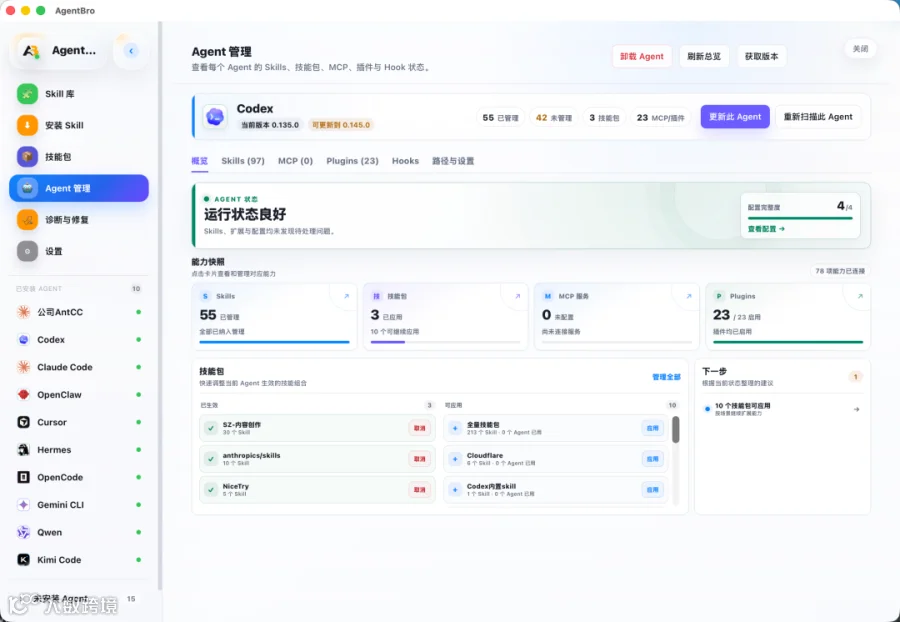Open the 技能包 package icon
The height and width of the screenshot is (622, 900).
(x=27, y=157)
